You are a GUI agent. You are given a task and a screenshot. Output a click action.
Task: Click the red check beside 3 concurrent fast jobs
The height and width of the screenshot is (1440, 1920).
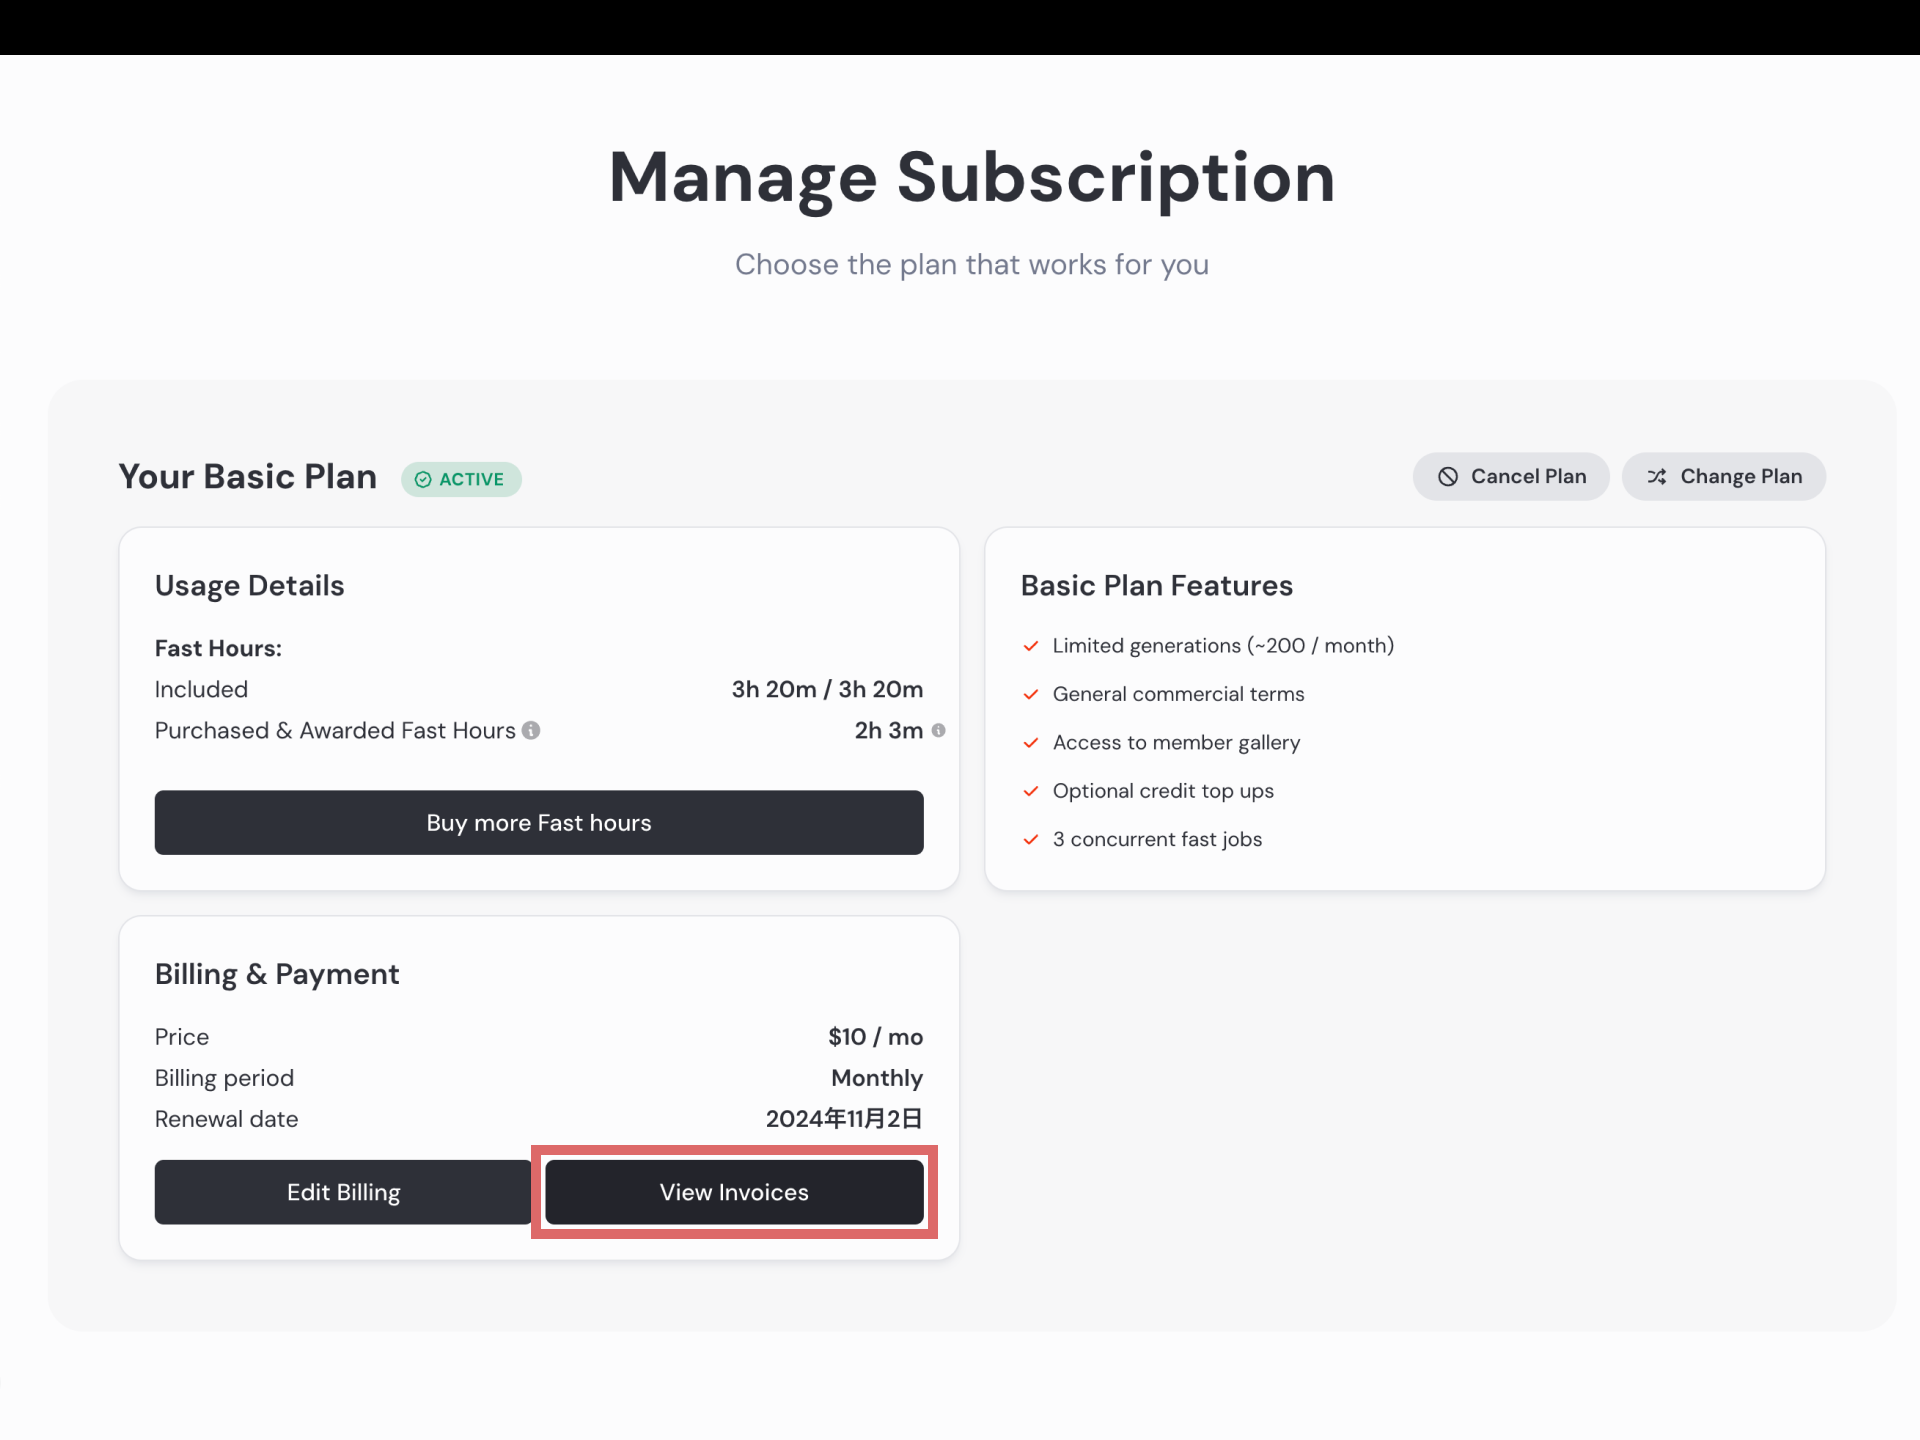click(1031, 840)
